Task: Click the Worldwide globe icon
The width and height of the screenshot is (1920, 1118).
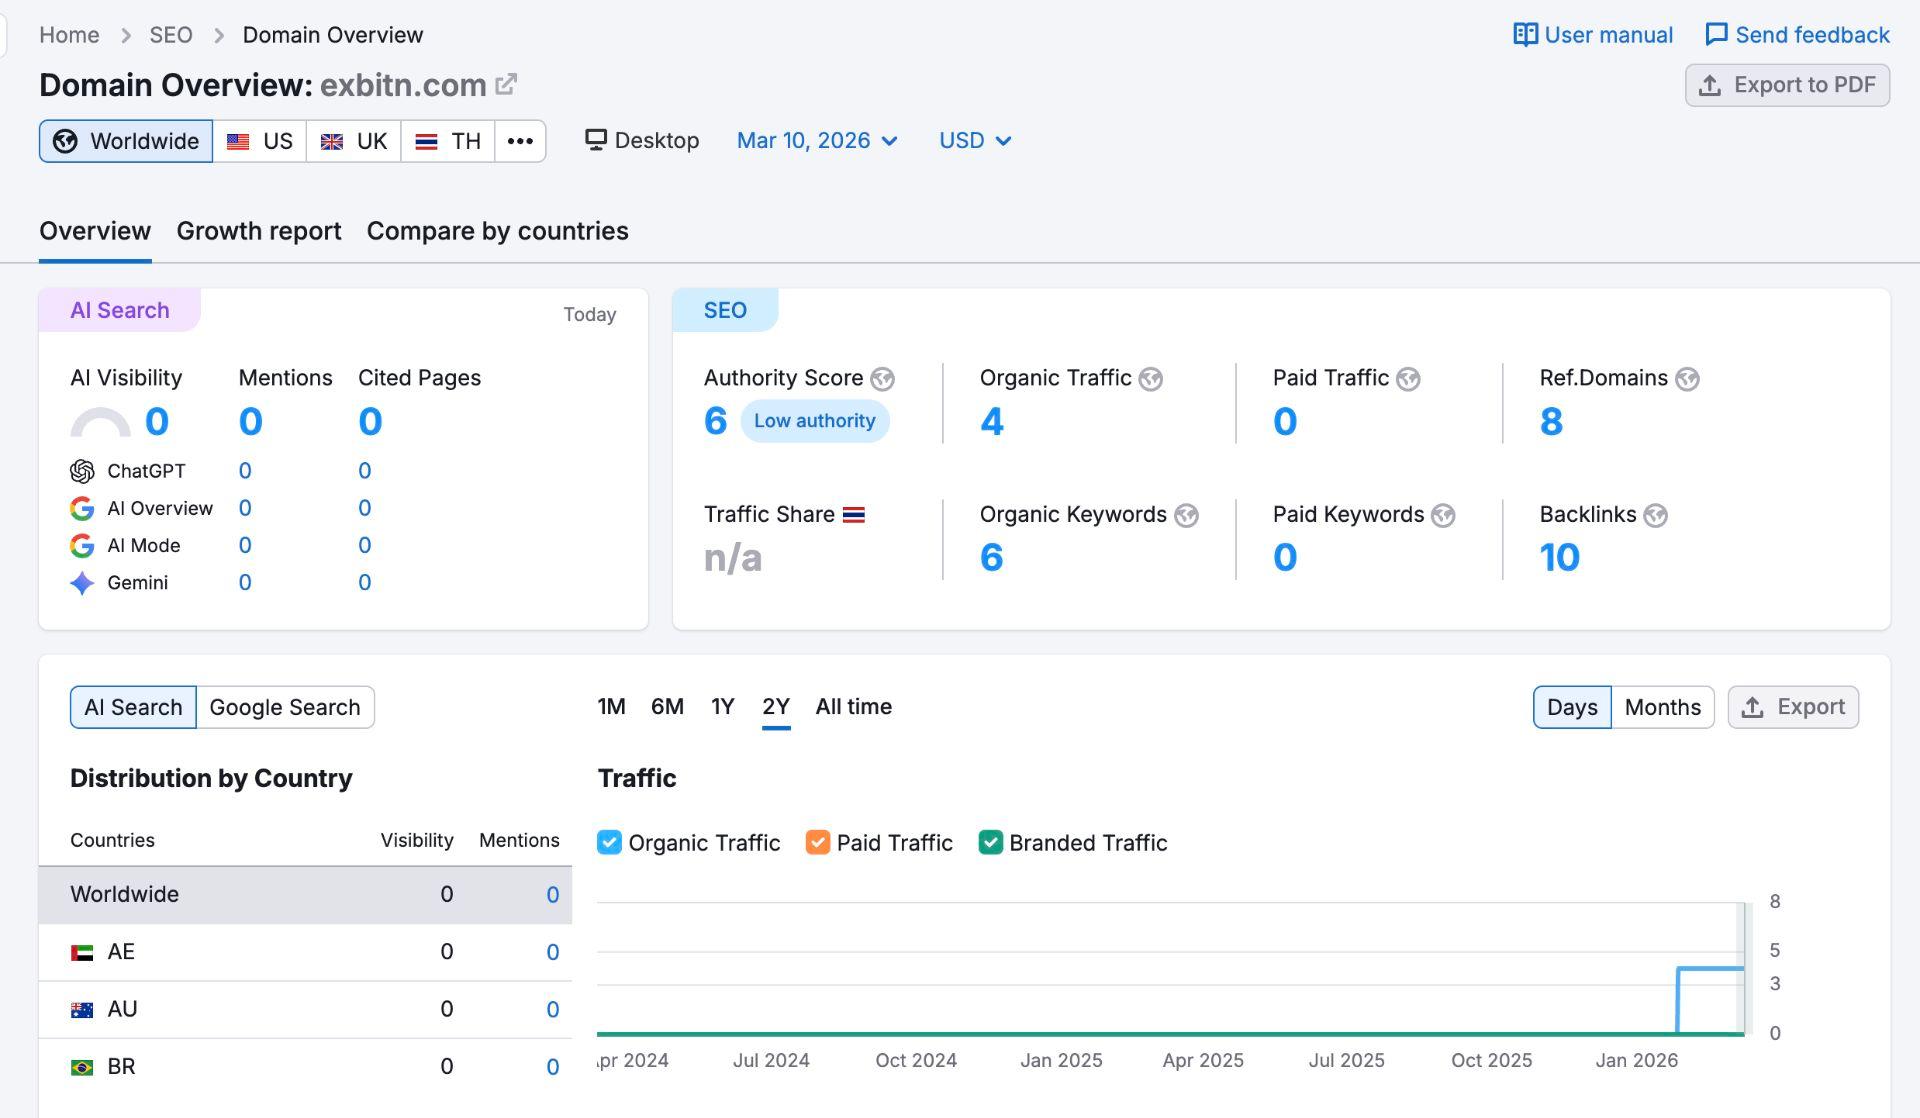Action: (x=65, y=141)
